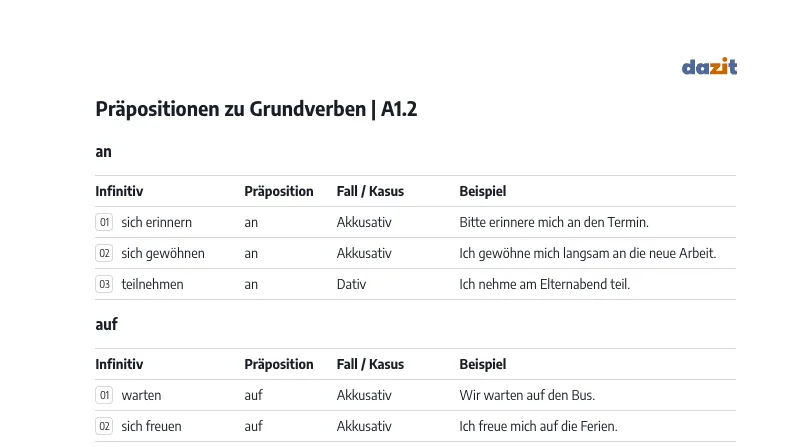This screenshot has width=794, height=447.
Task: Click example 'Ich nehme am Elternabend teil.'
Action: (x=544, y=284)
